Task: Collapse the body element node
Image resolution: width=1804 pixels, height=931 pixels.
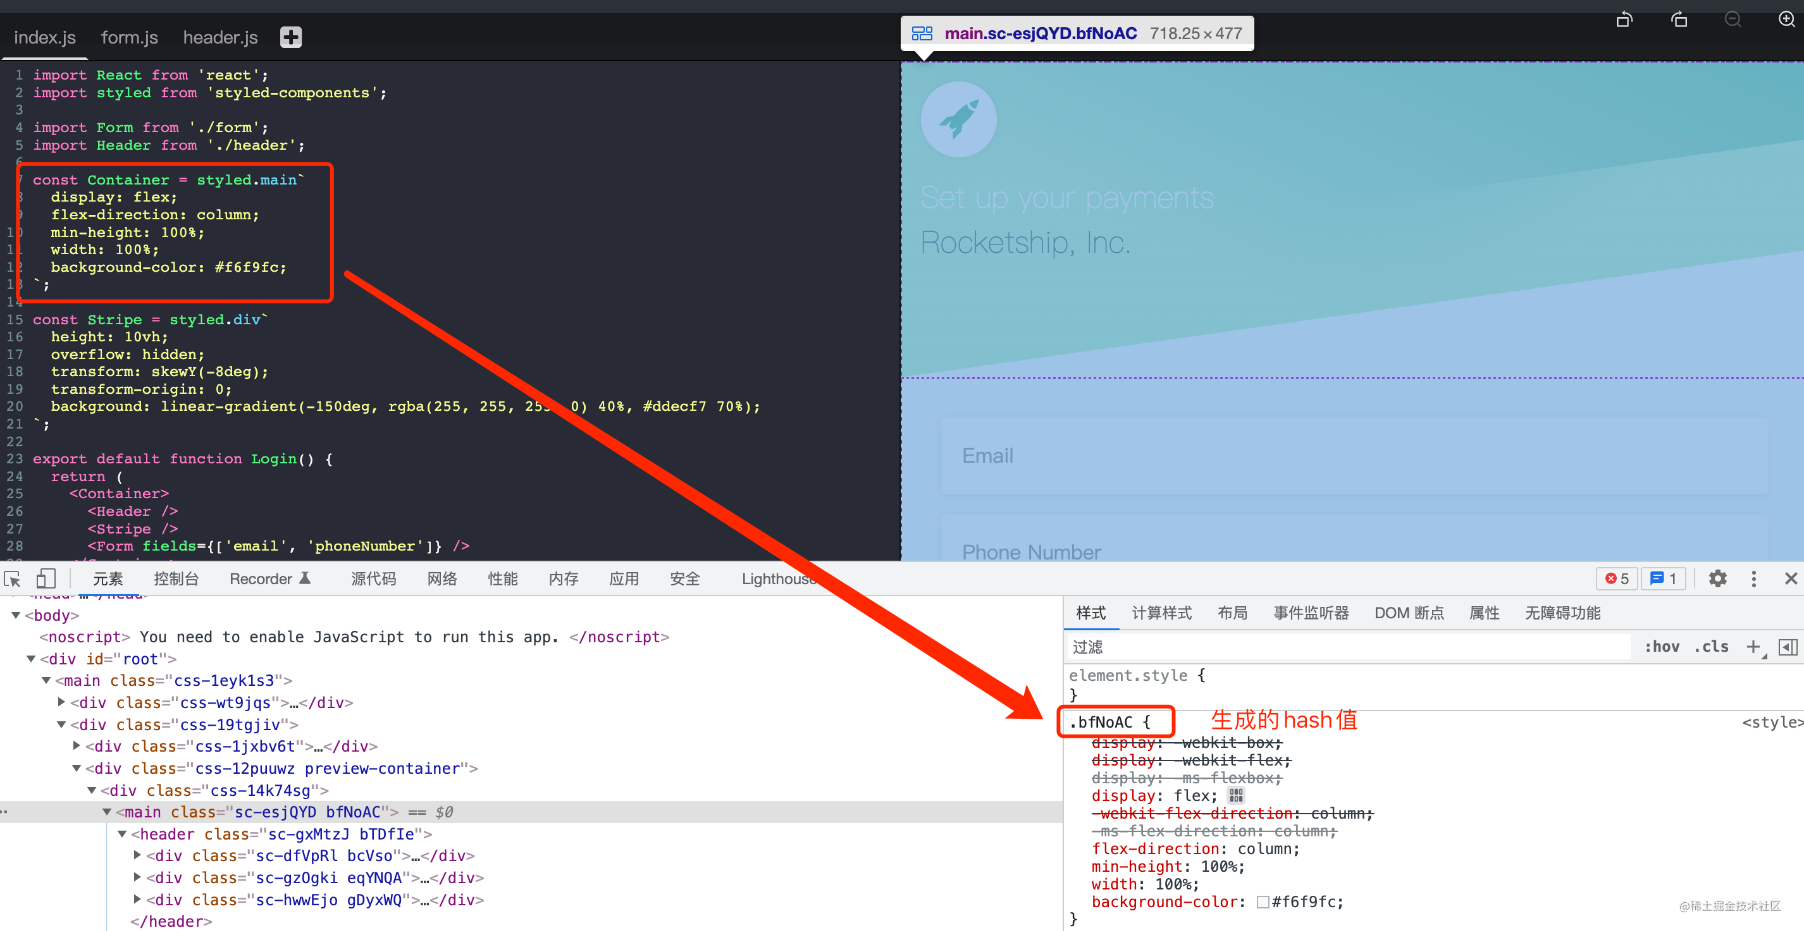Action: pos(15,615)
